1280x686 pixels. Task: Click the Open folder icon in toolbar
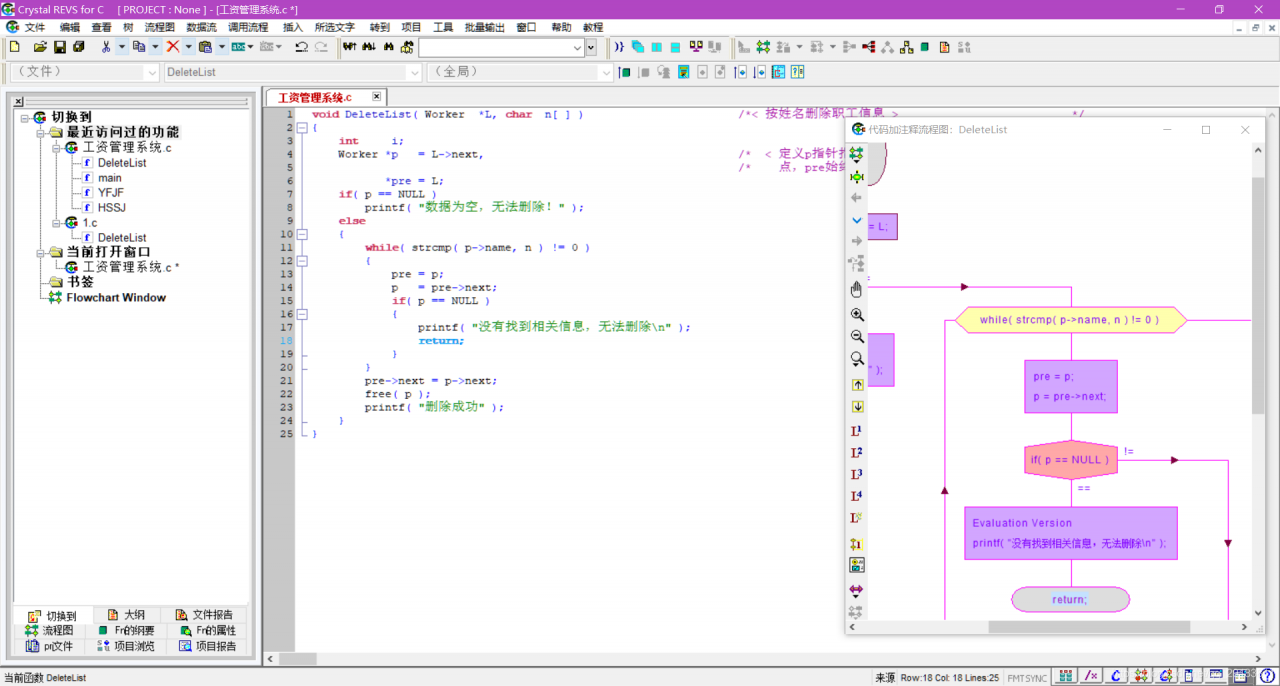coord(40,47)
